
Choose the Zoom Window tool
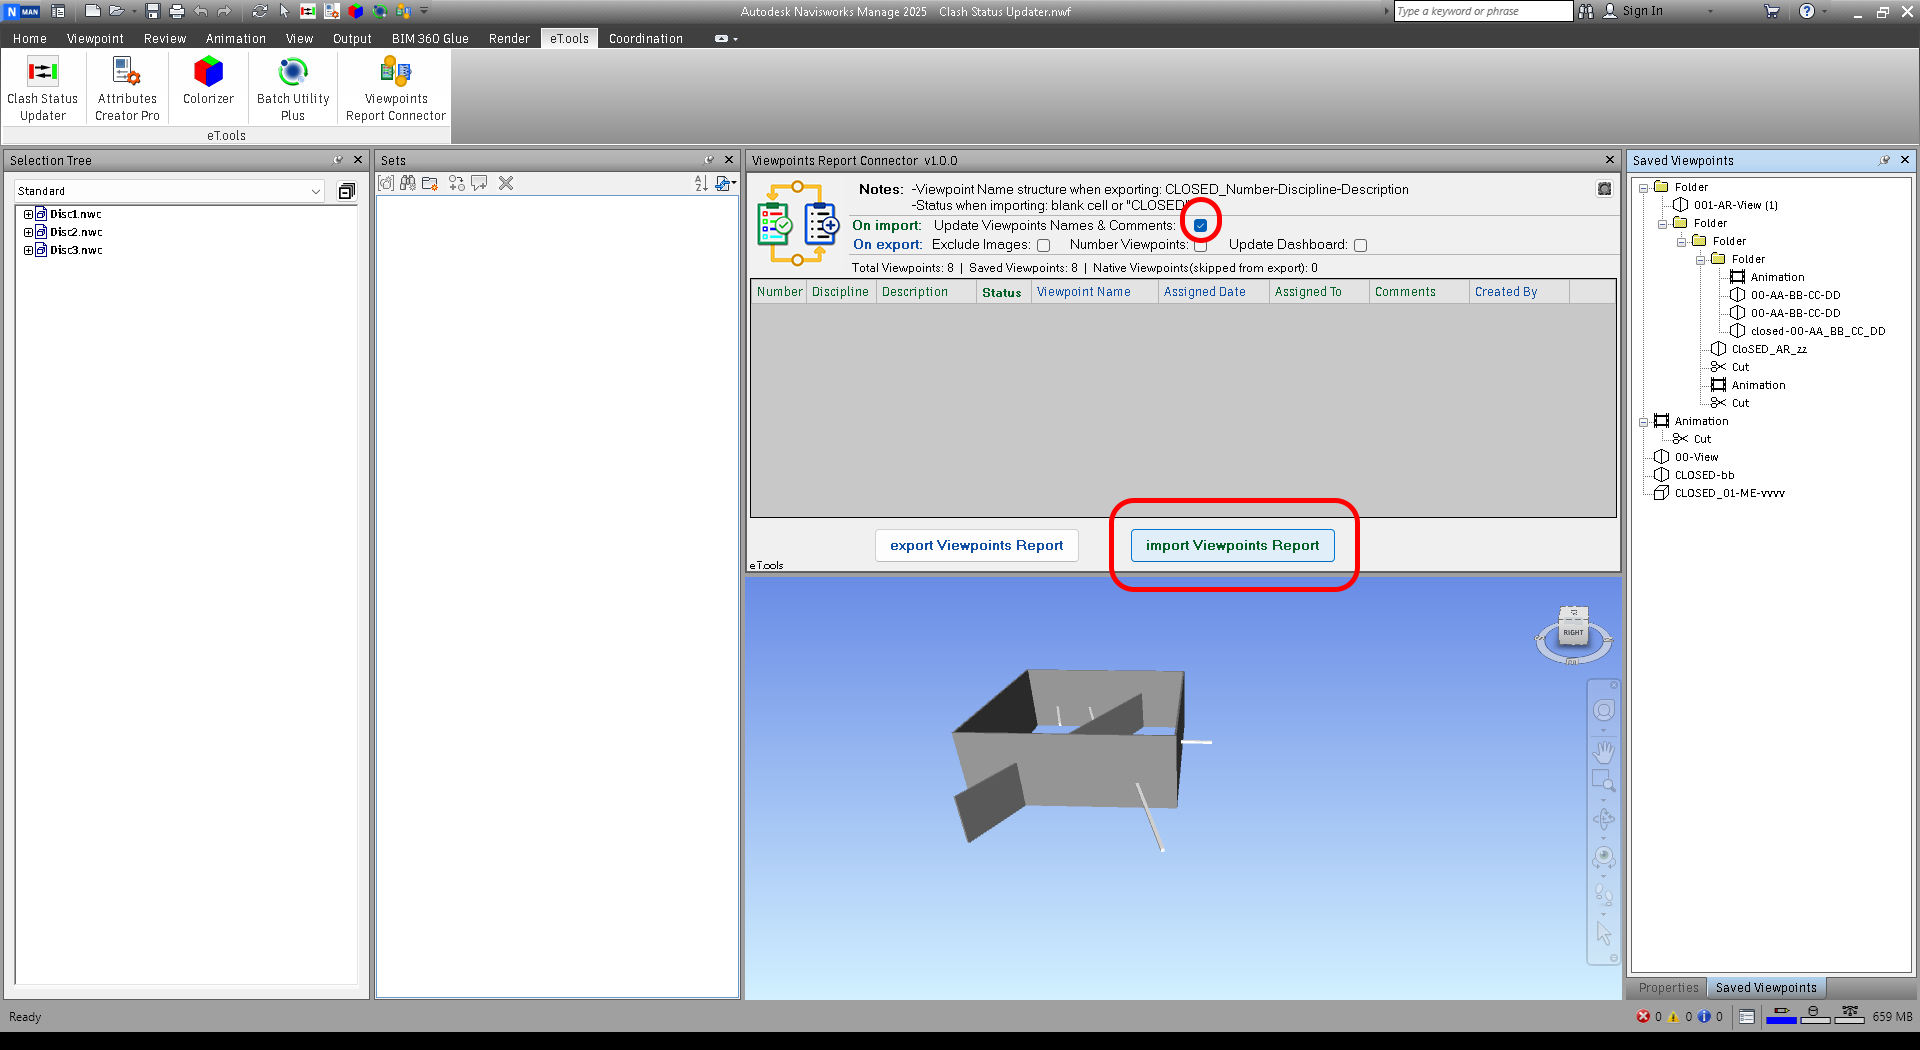click(1603, 781)
